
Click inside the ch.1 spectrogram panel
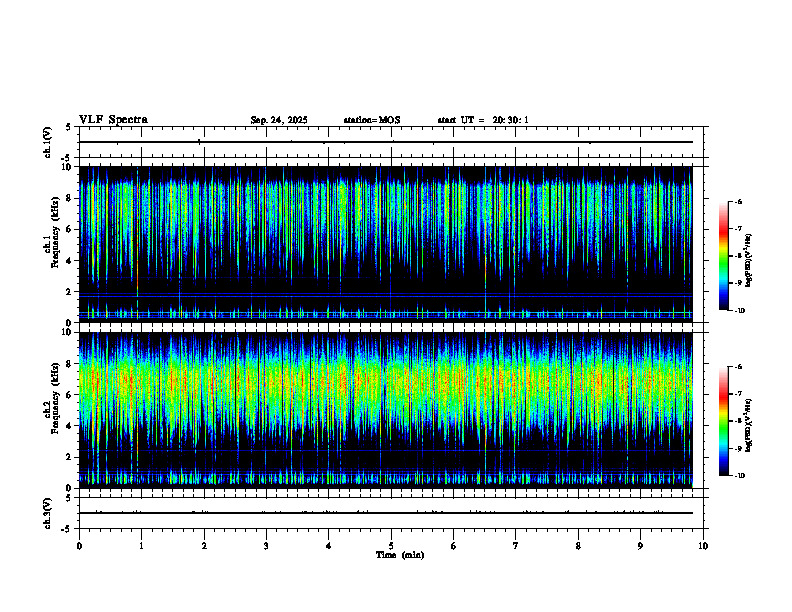pyautogui.click(x=385, y=244)
